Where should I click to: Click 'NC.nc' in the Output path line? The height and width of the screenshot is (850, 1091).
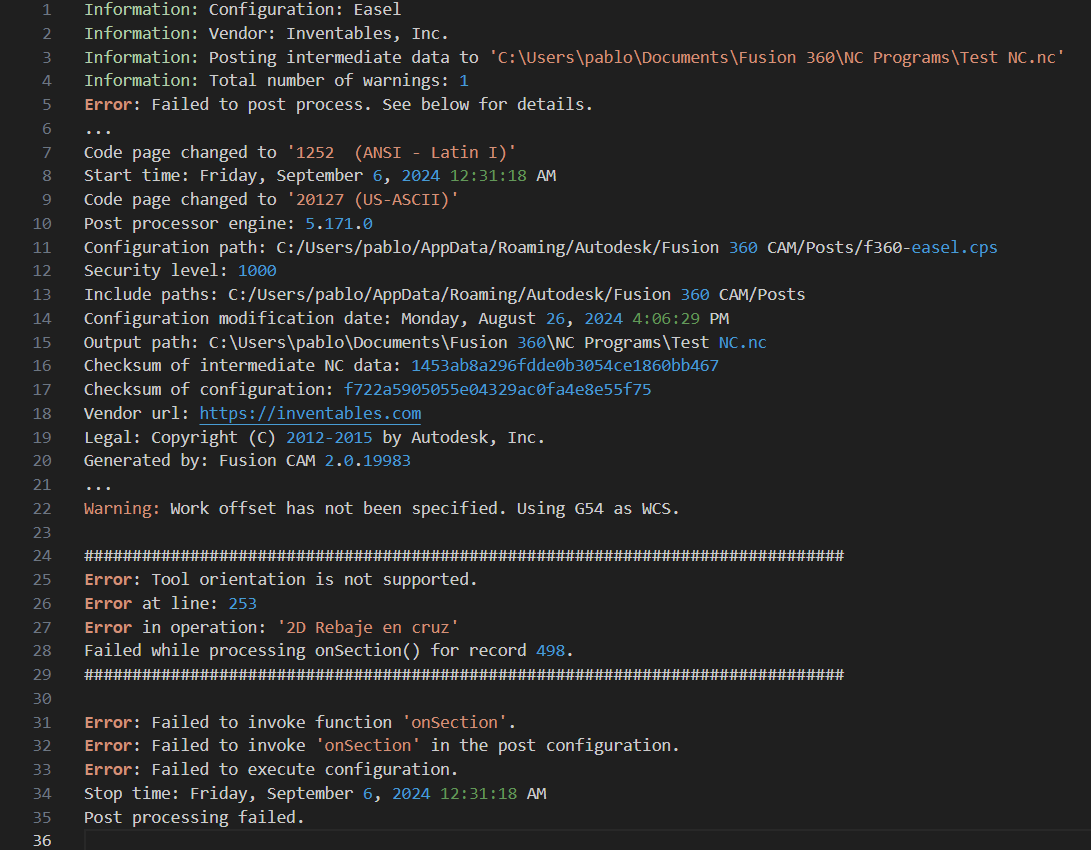pos(742,342)
